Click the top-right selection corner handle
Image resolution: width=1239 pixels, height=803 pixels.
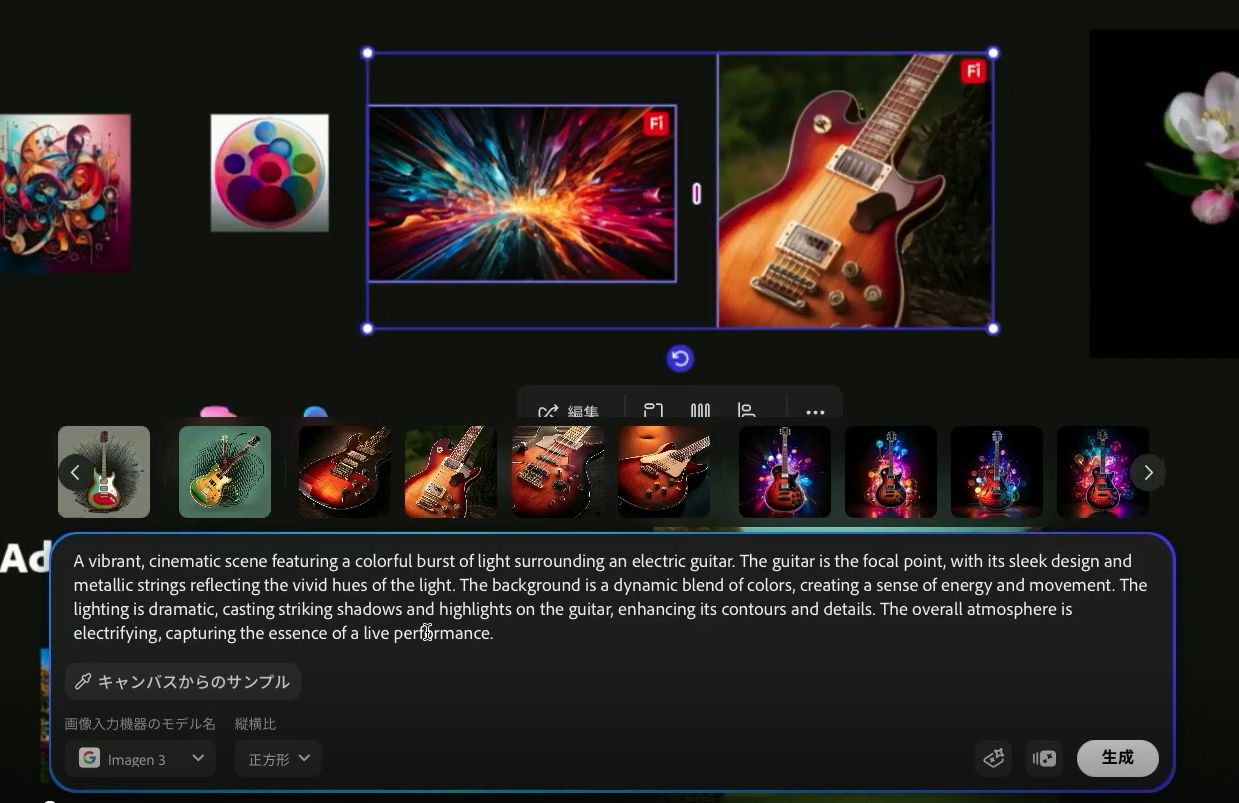coord(993,53)
